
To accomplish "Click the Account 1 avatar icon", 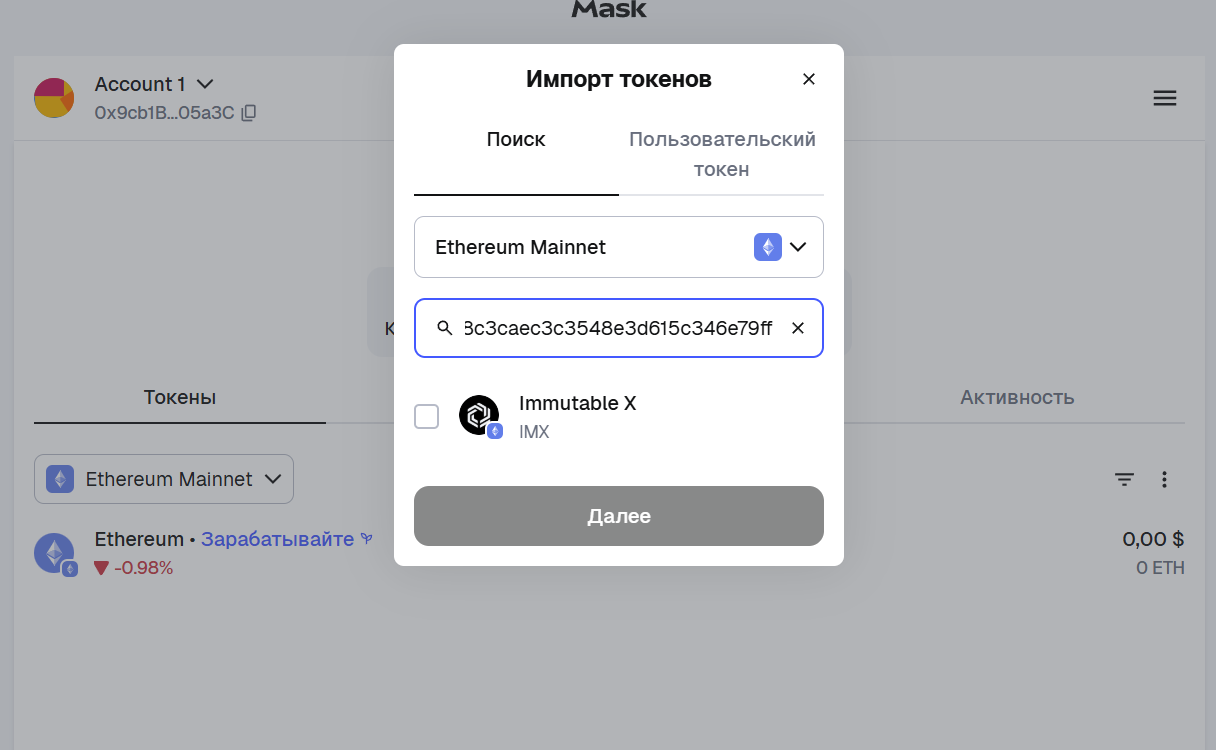I will coord(54,98).
